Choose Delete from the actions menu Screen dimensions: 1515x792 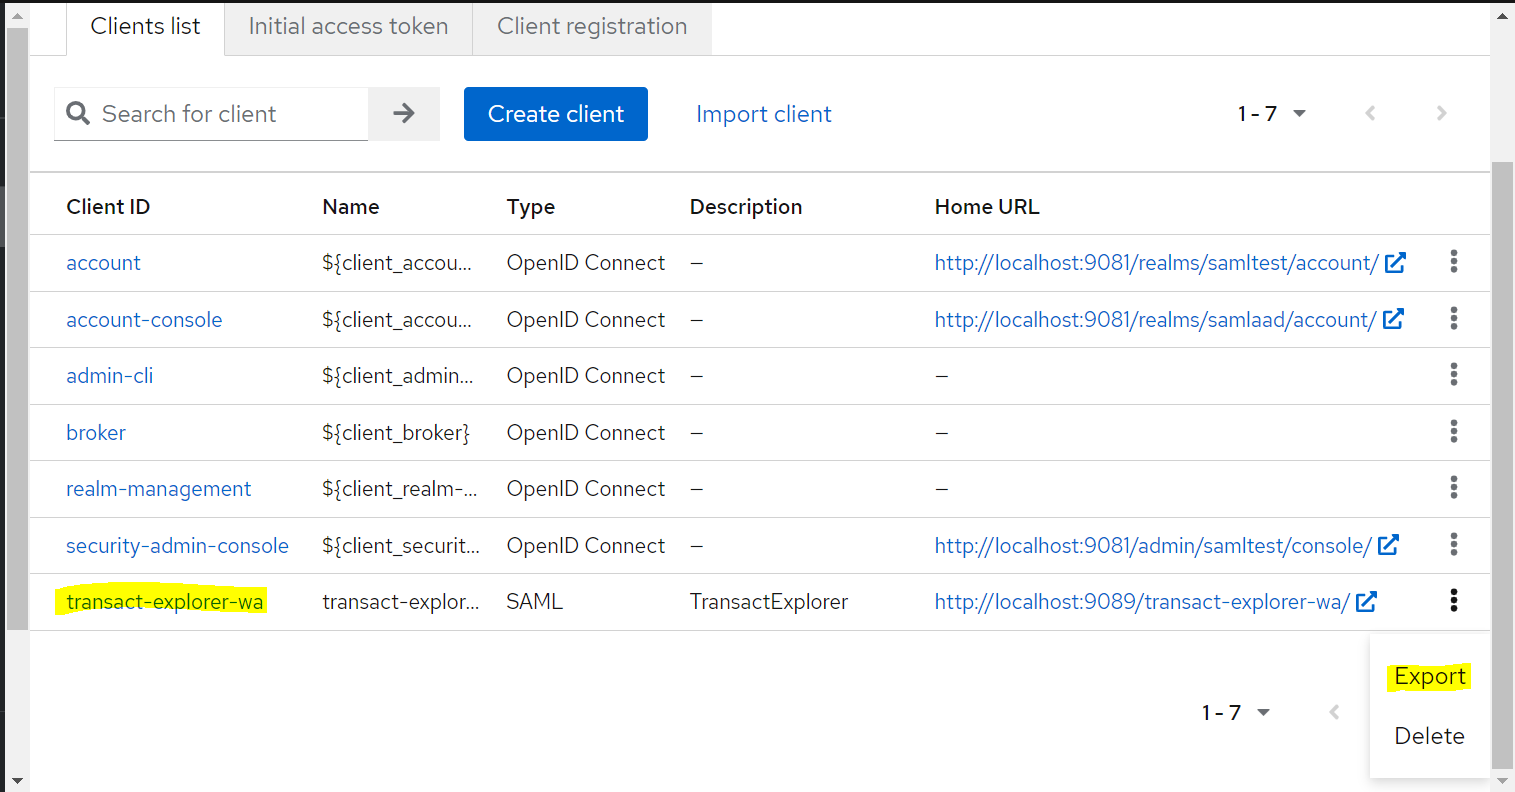coord(1429,736)
